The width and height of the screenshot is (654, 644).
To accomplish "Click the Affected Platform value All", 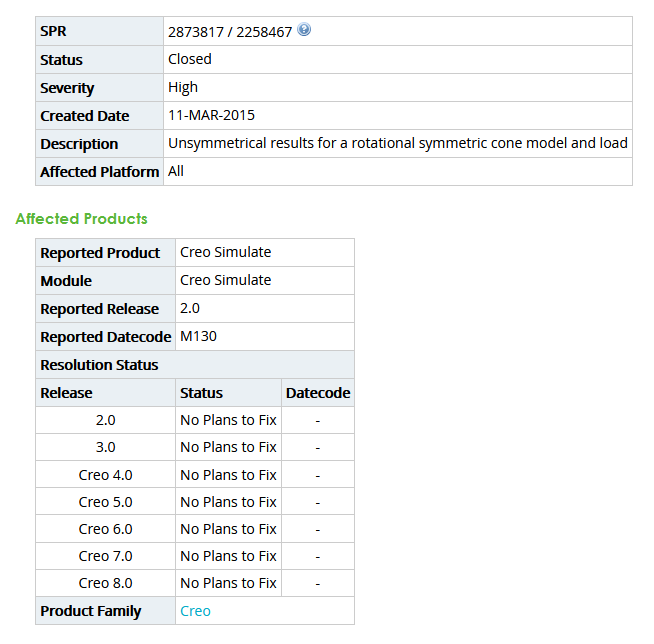I will pos(175,171).
